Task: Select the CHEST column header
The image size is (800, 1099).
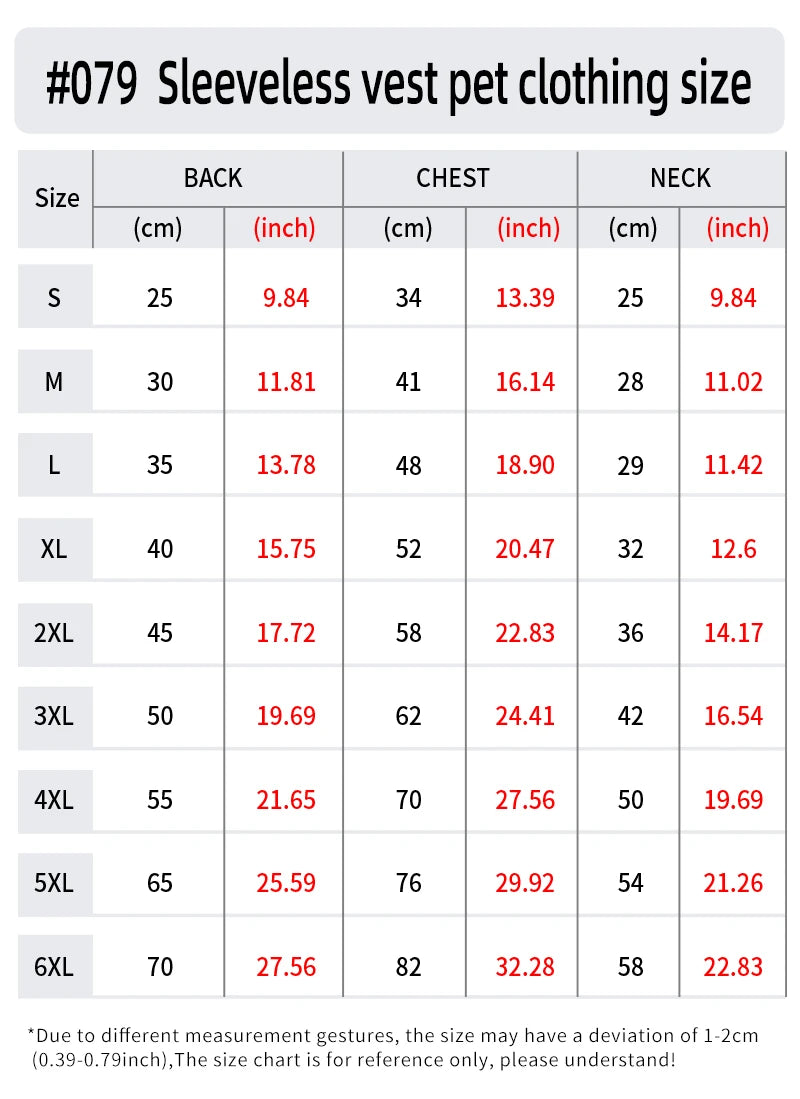Action: 453,178
